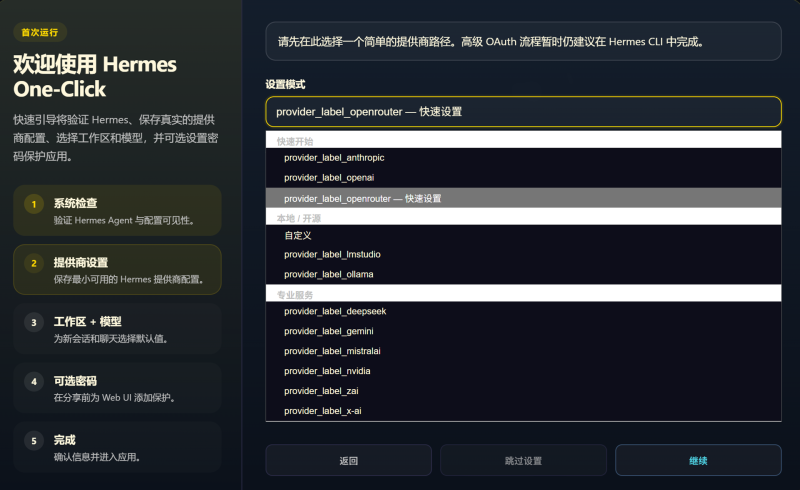Select provider_label_x-ai option

point(523,411)
